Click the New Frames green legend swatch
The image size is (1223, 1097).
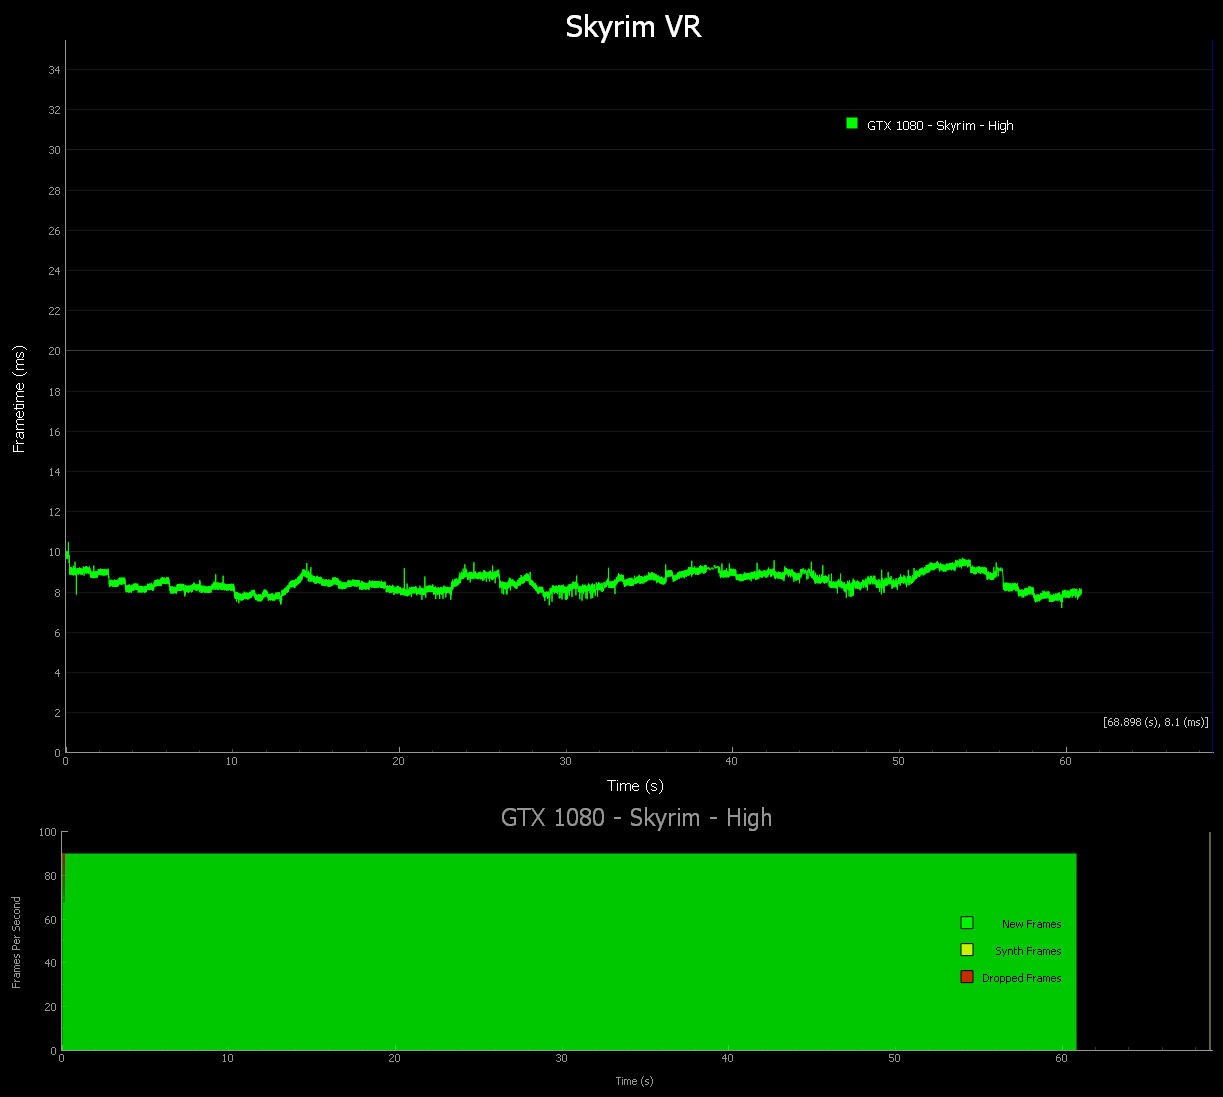(x=967, y=923)
